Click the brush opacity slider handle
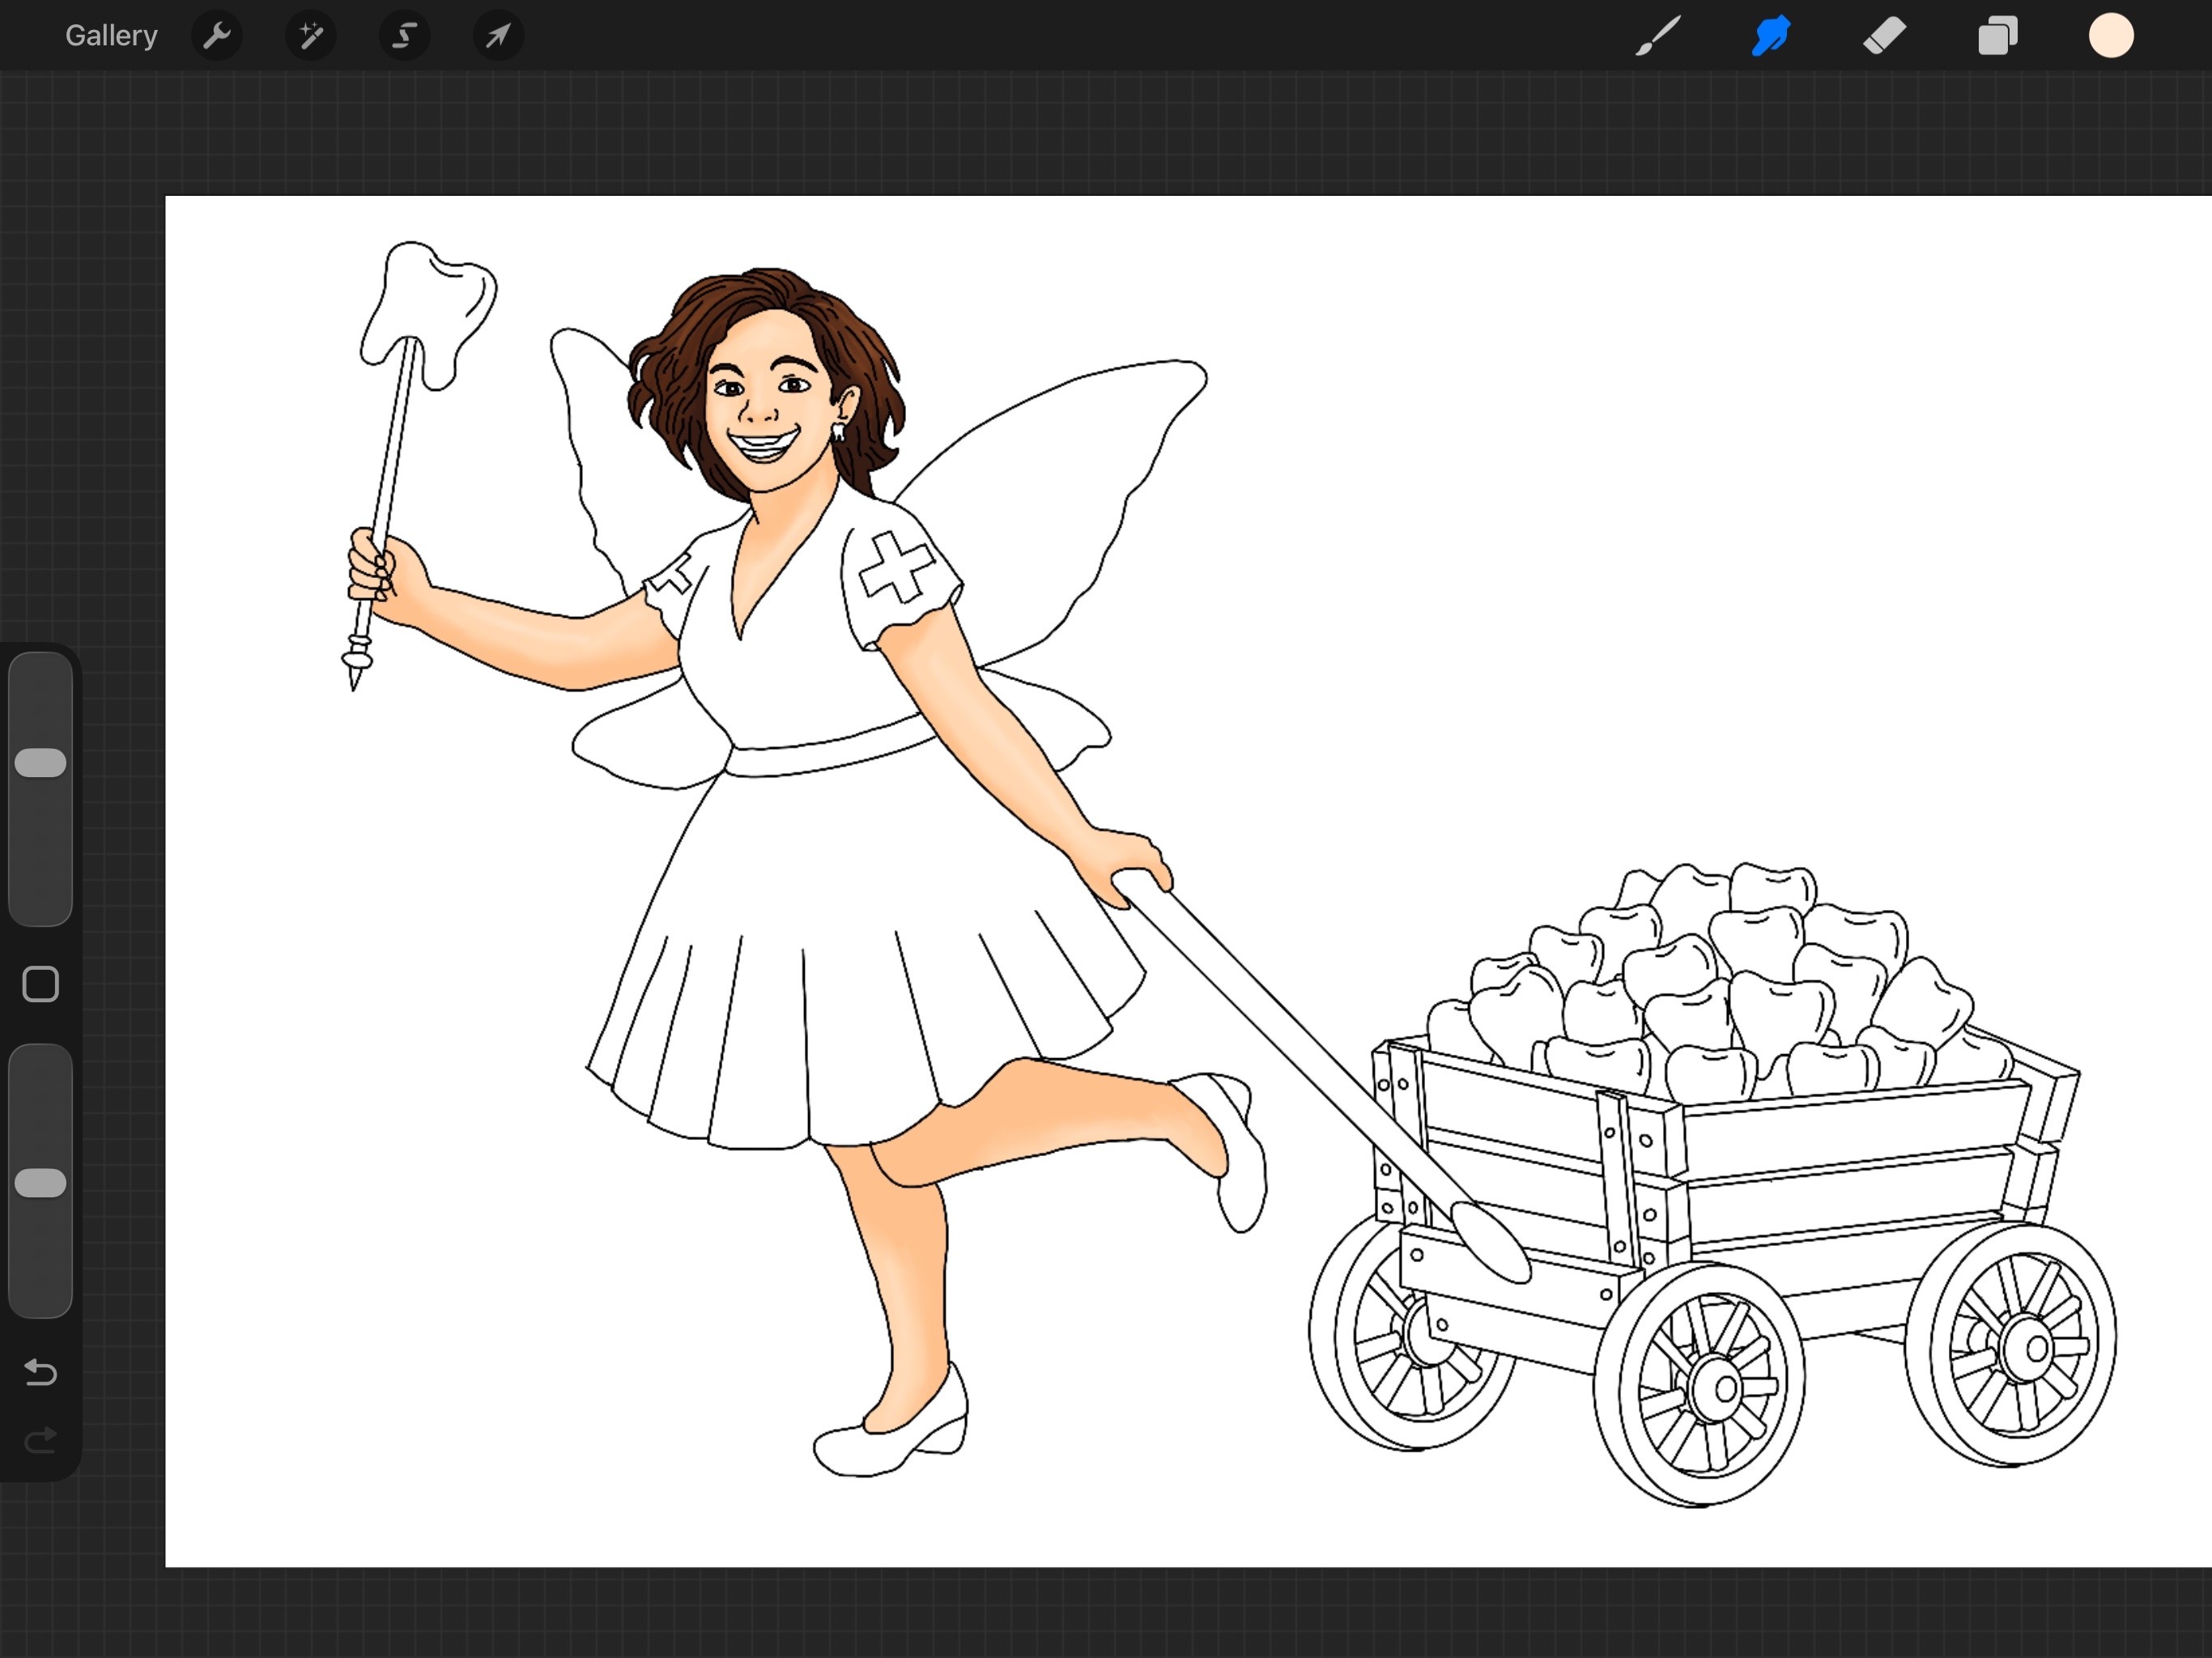The width and height of the screenshot is (2212, 1658). point(41,1183)
